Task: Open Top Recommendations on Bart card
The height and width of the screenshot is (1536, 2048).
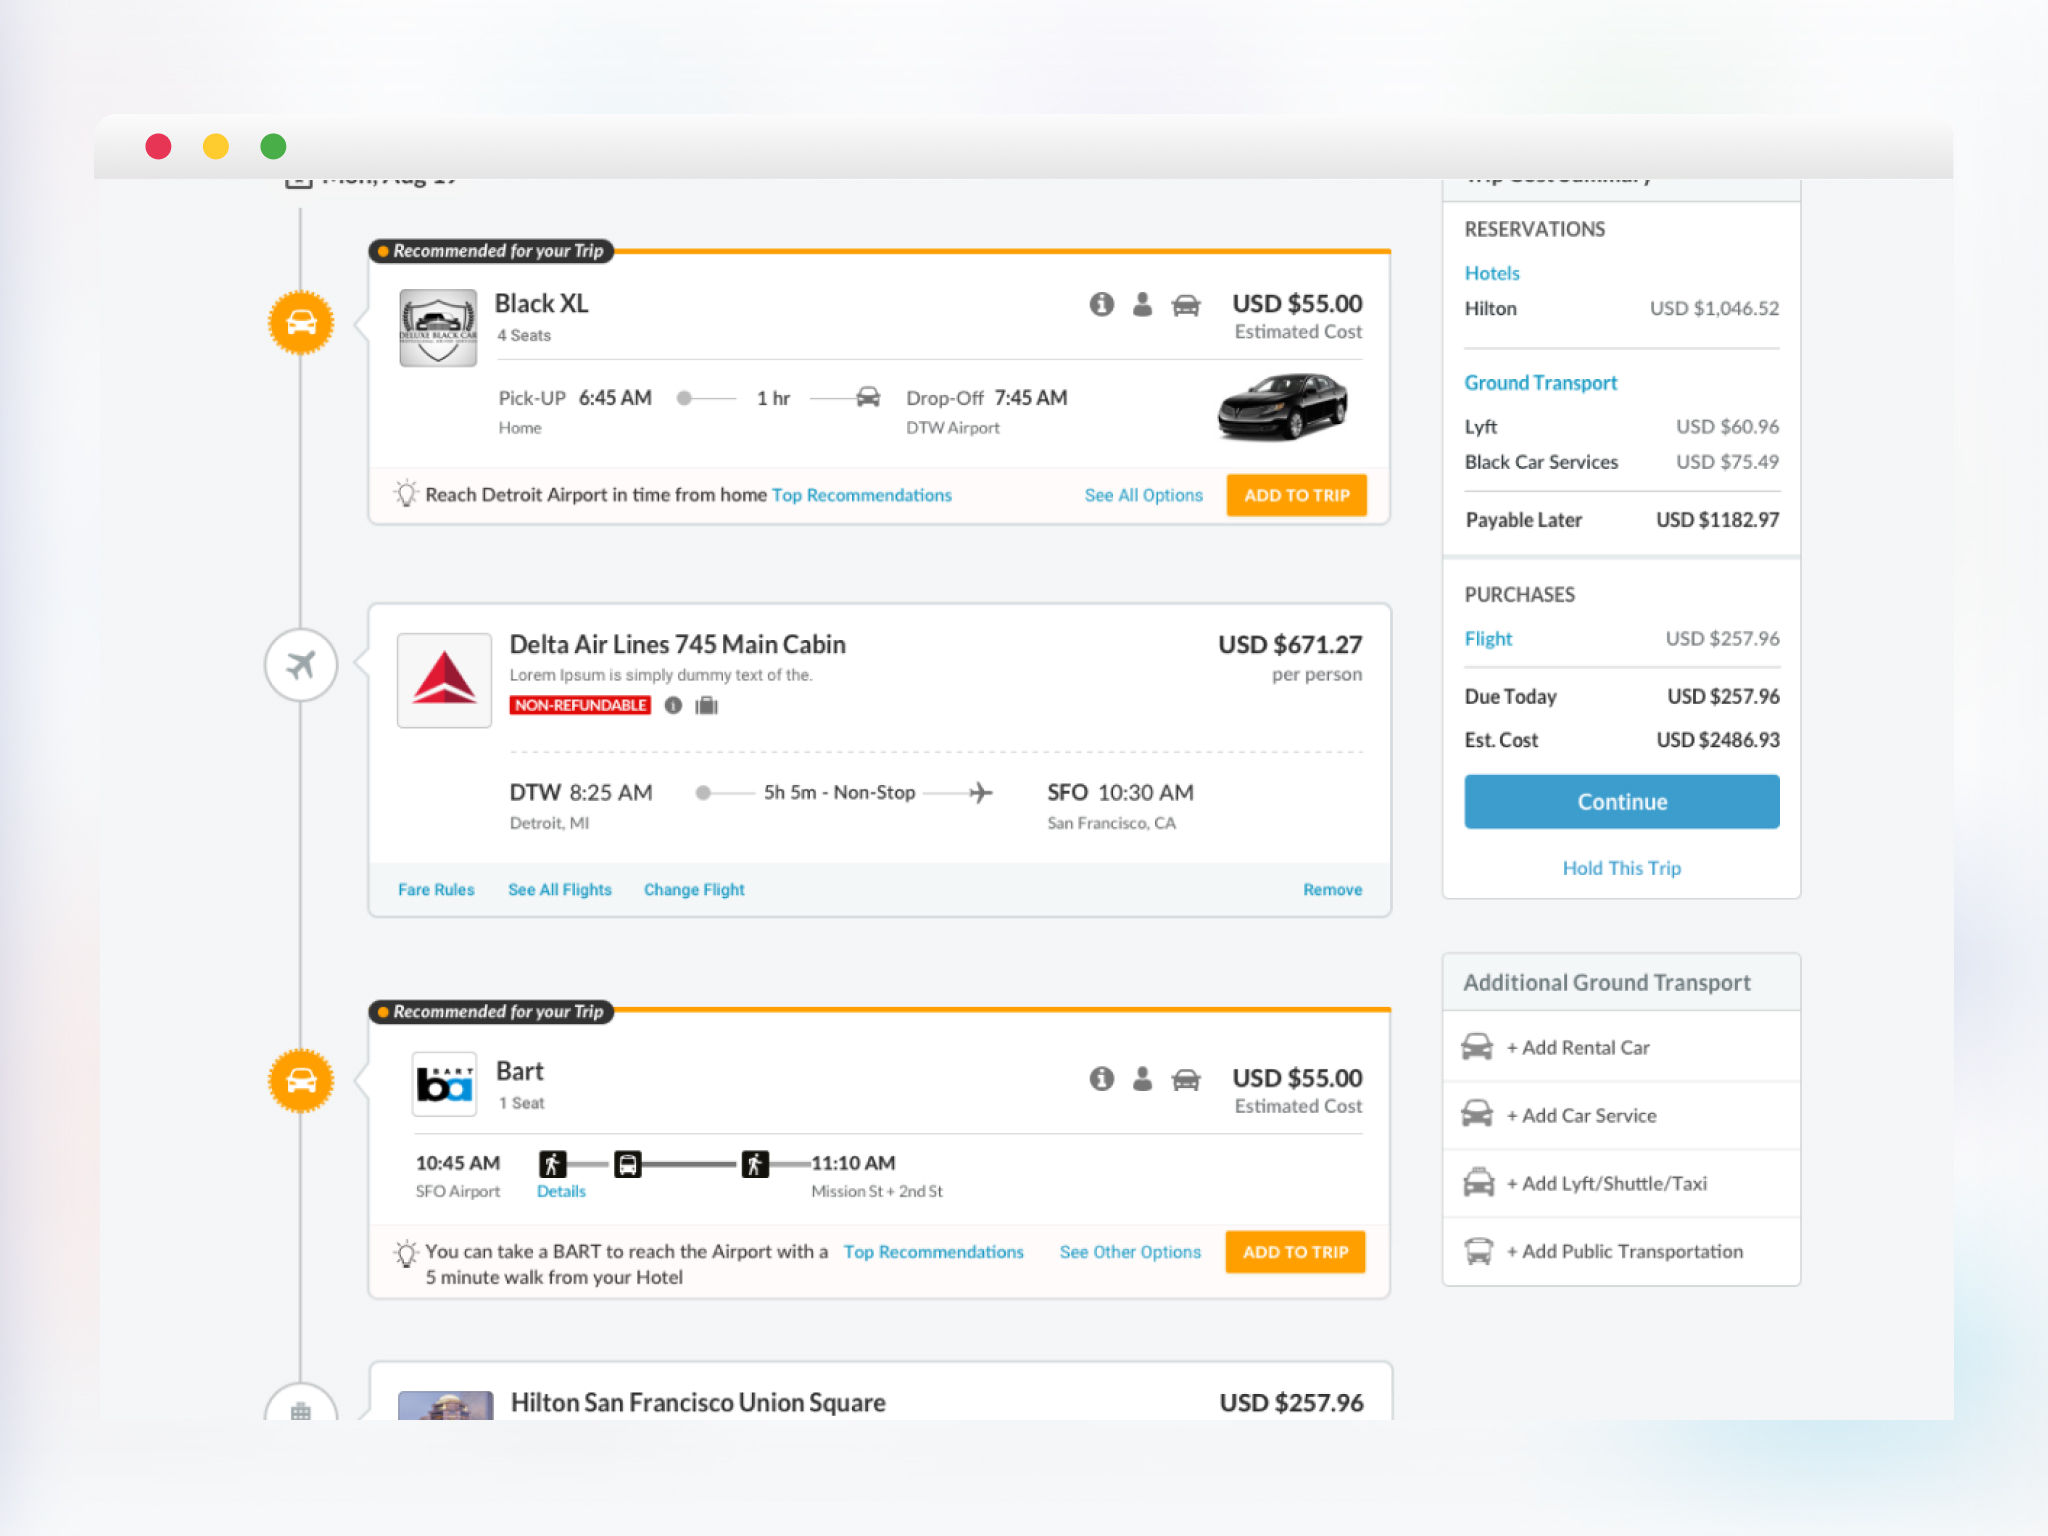Action: click(x=934, y=1252)
